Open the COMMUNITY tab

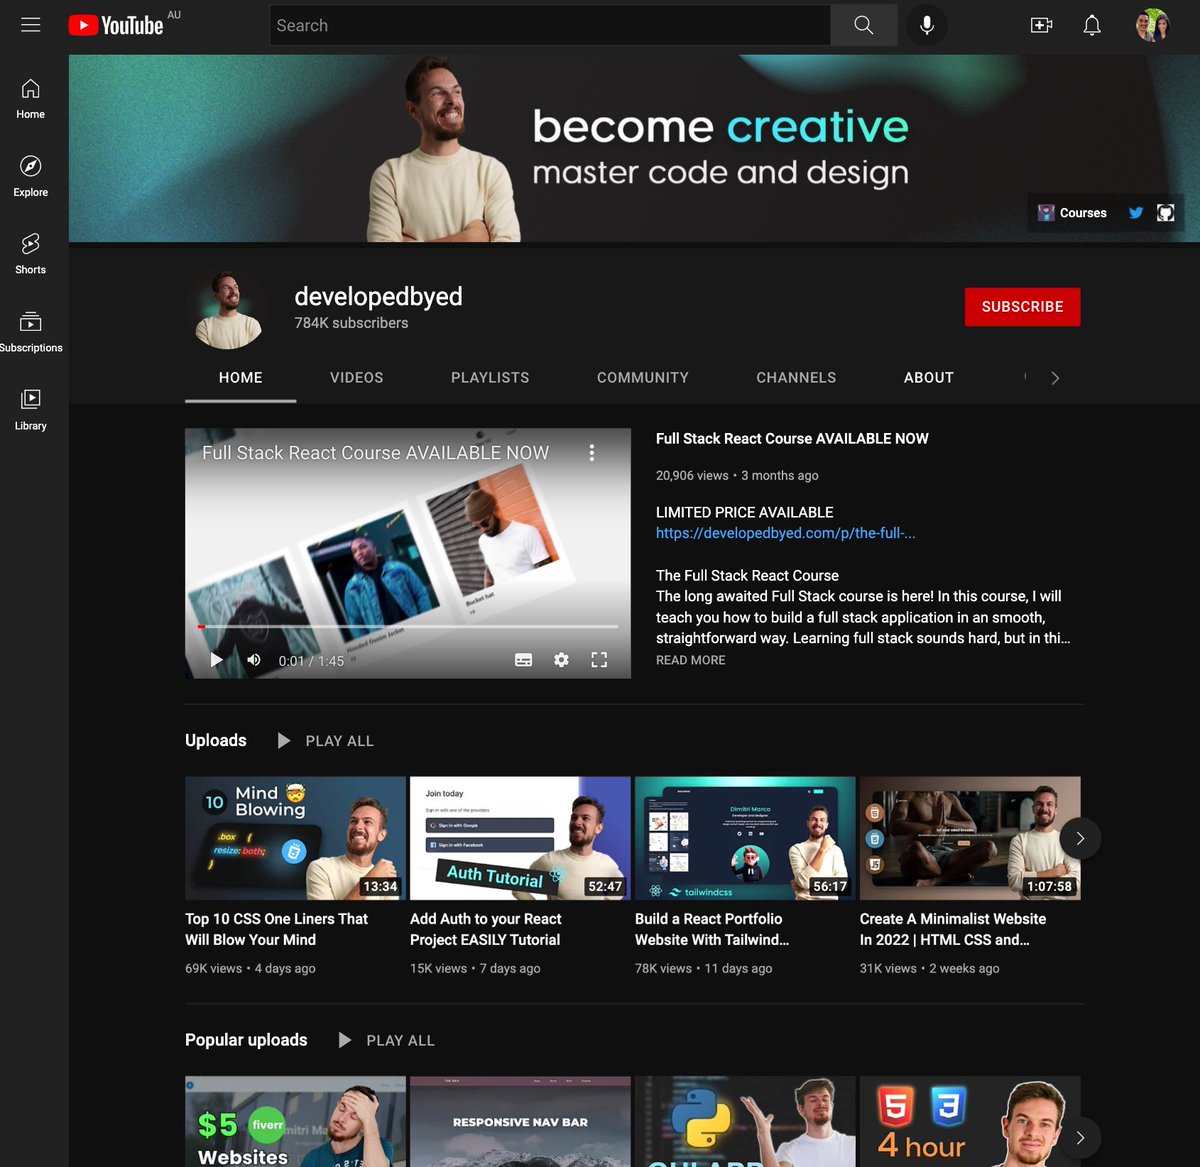point(643,378)
